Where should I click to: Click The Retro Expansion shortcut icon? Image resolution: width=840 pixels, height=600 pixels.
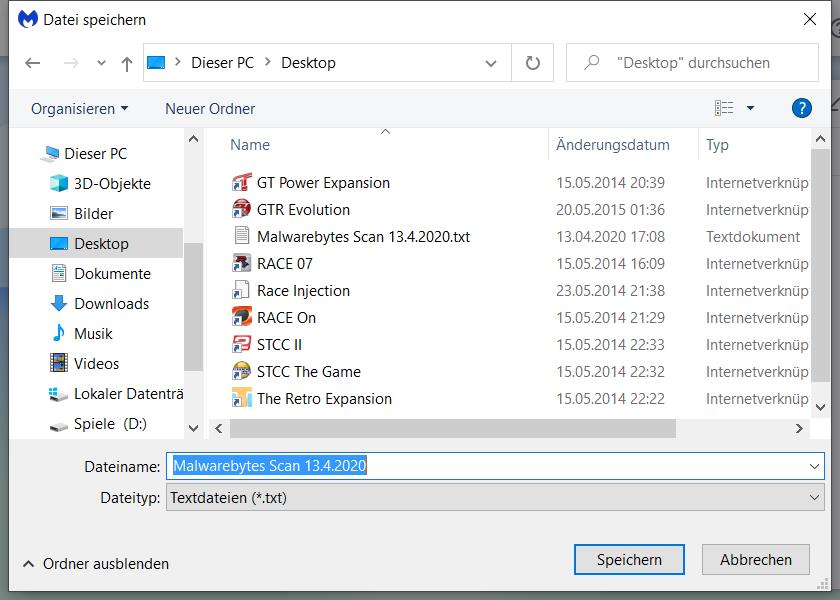click(242, 399)
